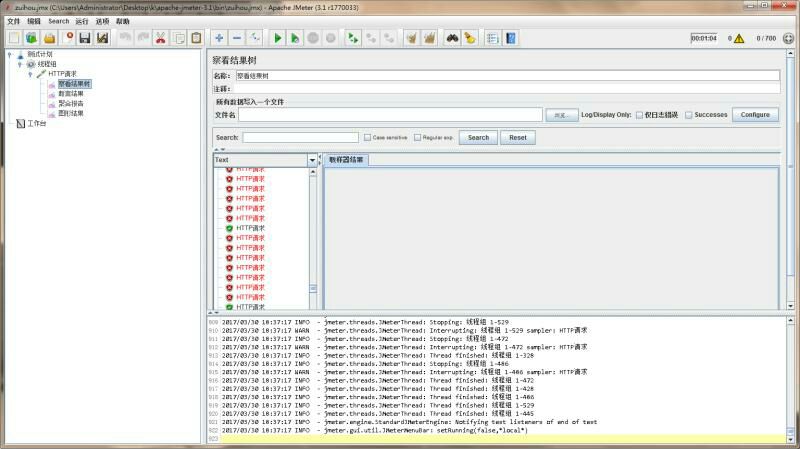
Task: Enable the 仅日志错误 checkbox
Action: [x=640, y=115]
